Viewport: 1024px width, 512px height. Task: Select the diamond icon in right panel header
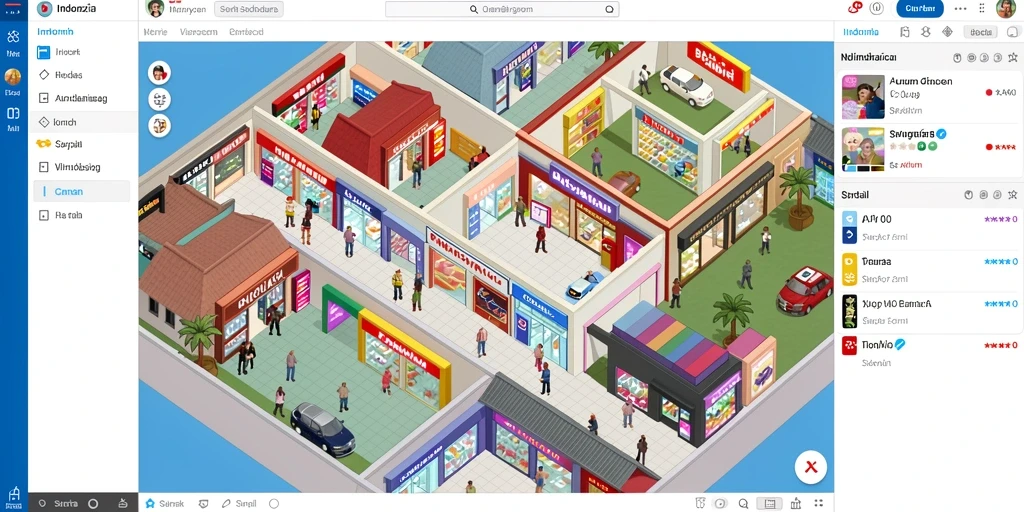pos(947,32)
